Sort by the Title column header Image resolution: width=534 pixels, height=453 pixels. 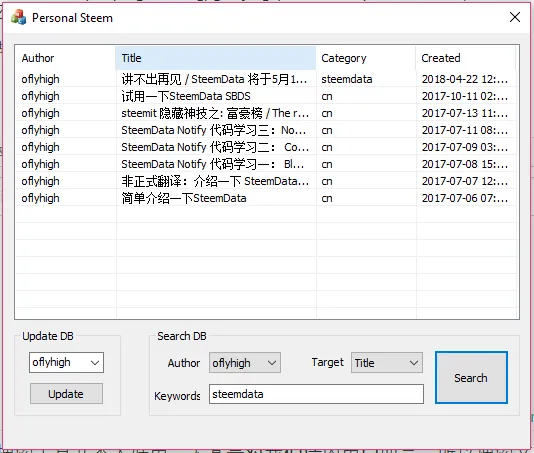(x=216, y=58)
